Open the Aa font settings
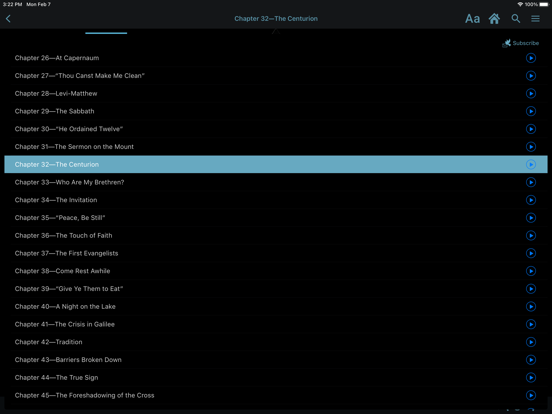Image resolution: width=552 pixels, height=414 pixels. [x=472, y=19]
